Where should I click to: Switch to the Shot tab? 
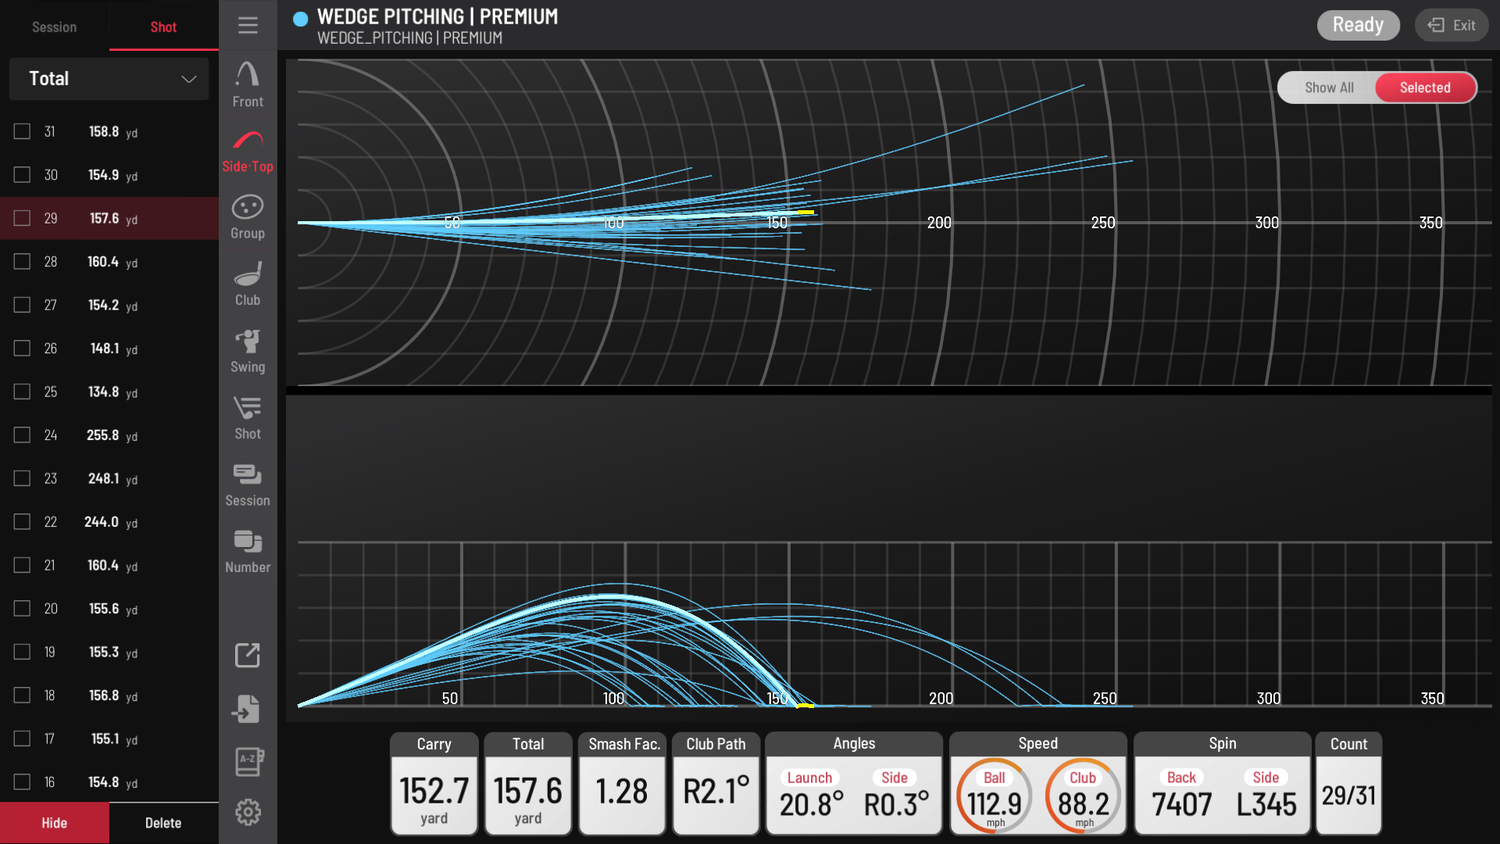click(x=164, y=27)
